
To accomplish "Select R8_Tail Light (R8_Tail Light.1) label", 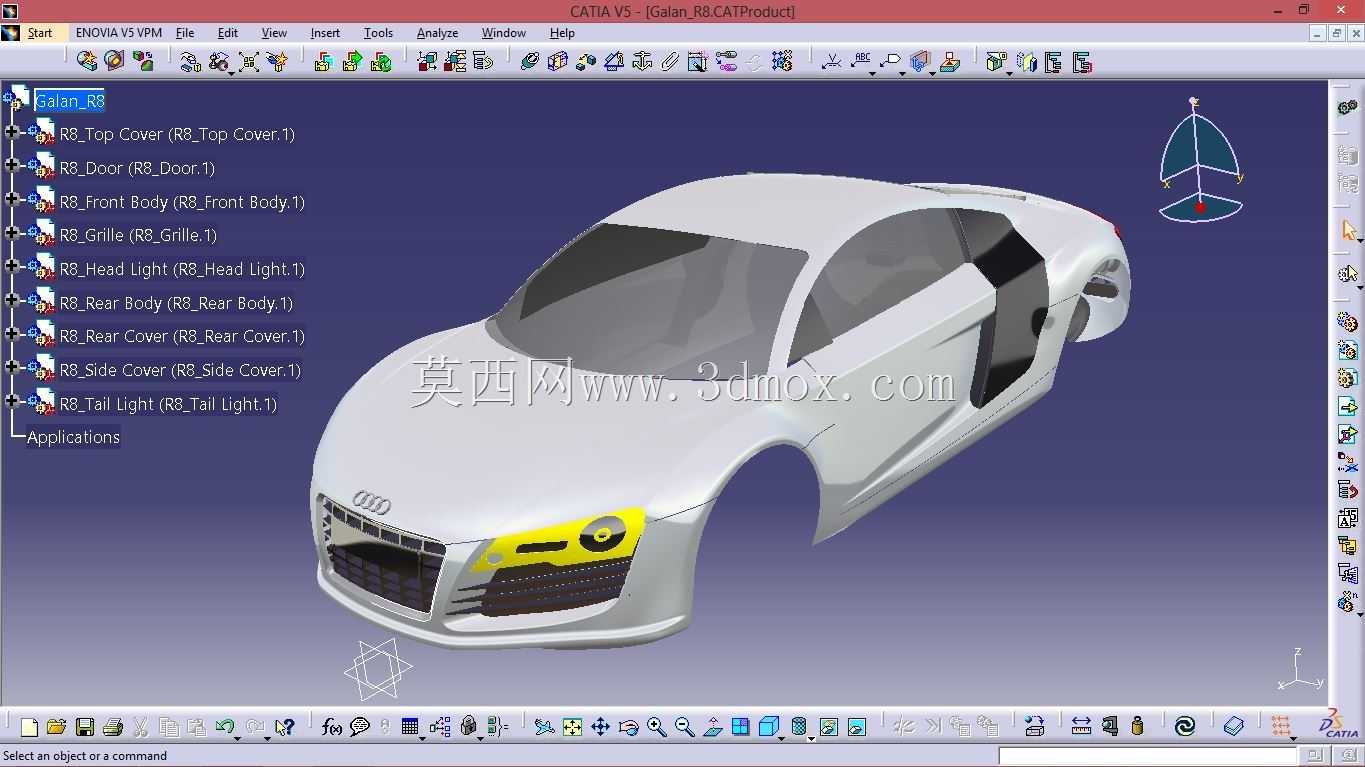I will (168, 404).
